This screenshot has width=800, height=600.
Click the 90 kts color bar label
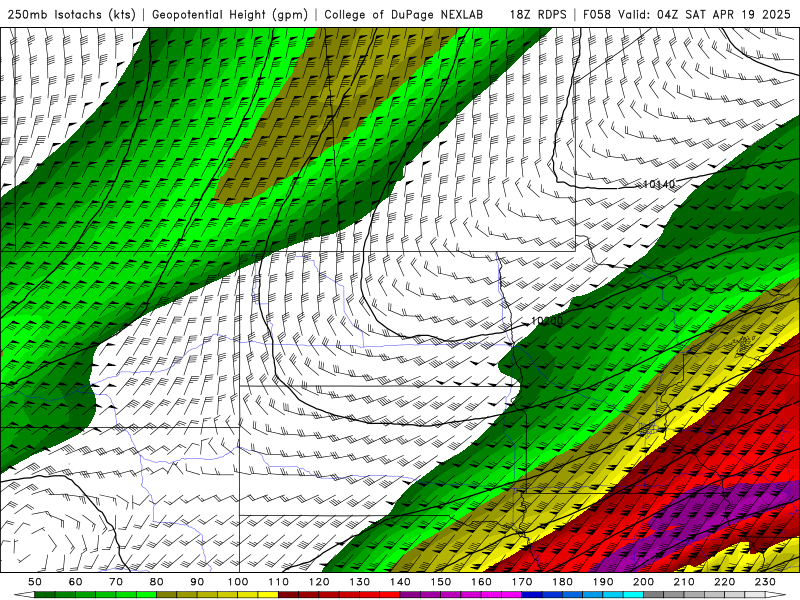click(197, 582)
